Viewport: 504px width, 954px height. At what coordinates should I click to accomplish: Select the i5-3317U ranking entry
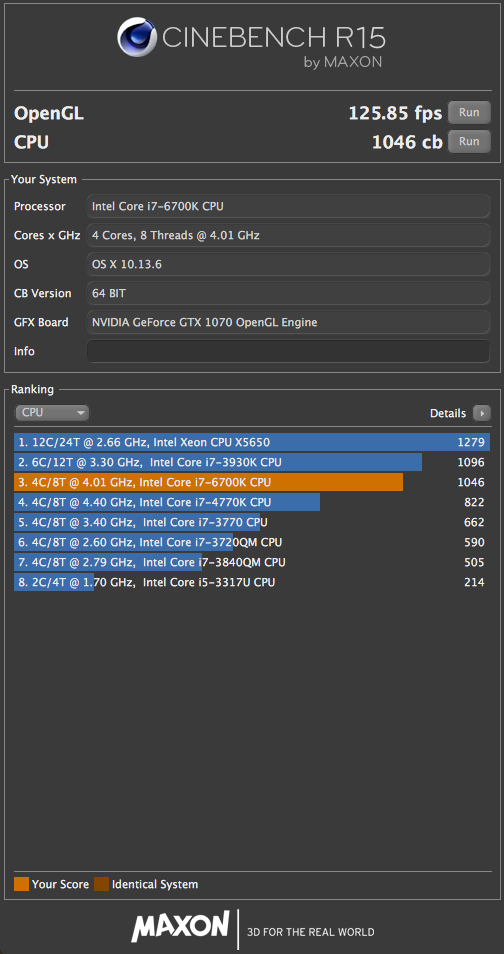point(251,582)
